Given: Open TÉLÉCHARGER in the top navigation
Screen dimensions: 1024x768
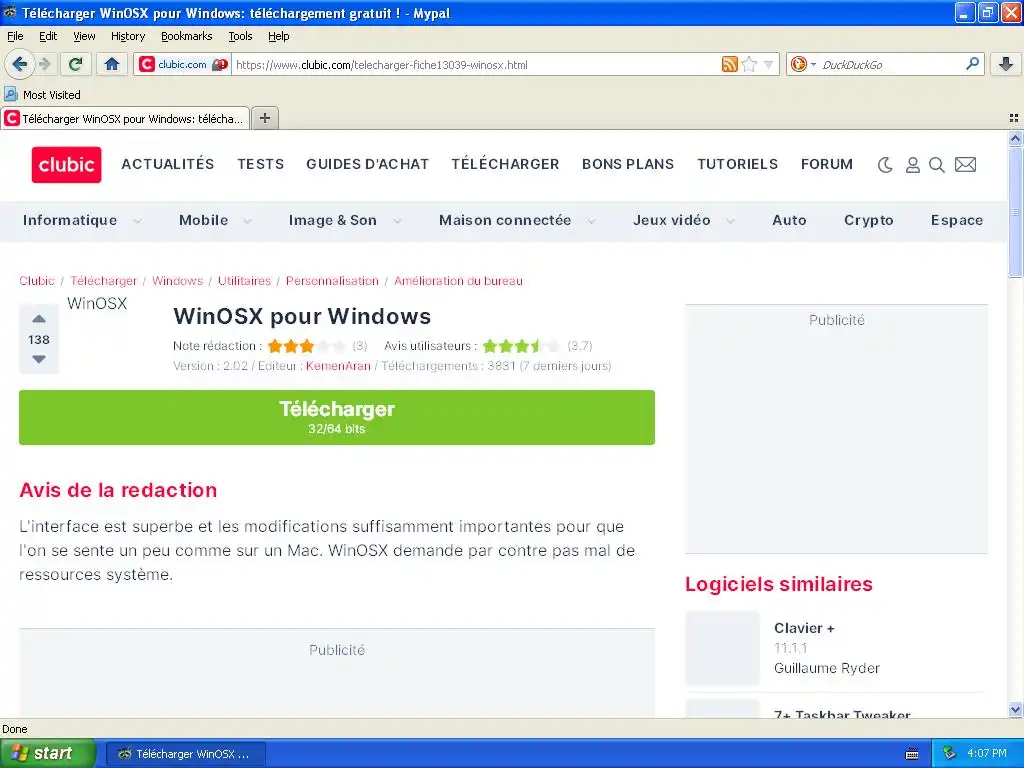Looking at the screenshot, I should pos(505,164).
